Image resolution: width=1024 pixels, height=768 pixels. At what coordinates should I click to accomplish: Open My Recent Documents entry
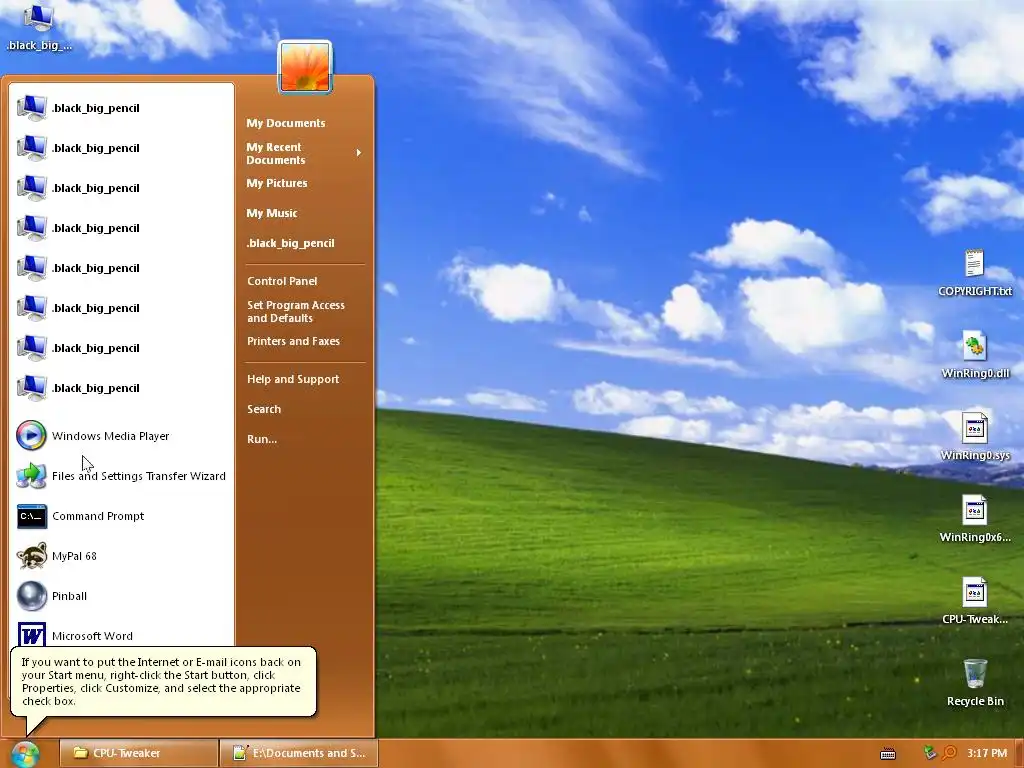[x=304, y=153]
